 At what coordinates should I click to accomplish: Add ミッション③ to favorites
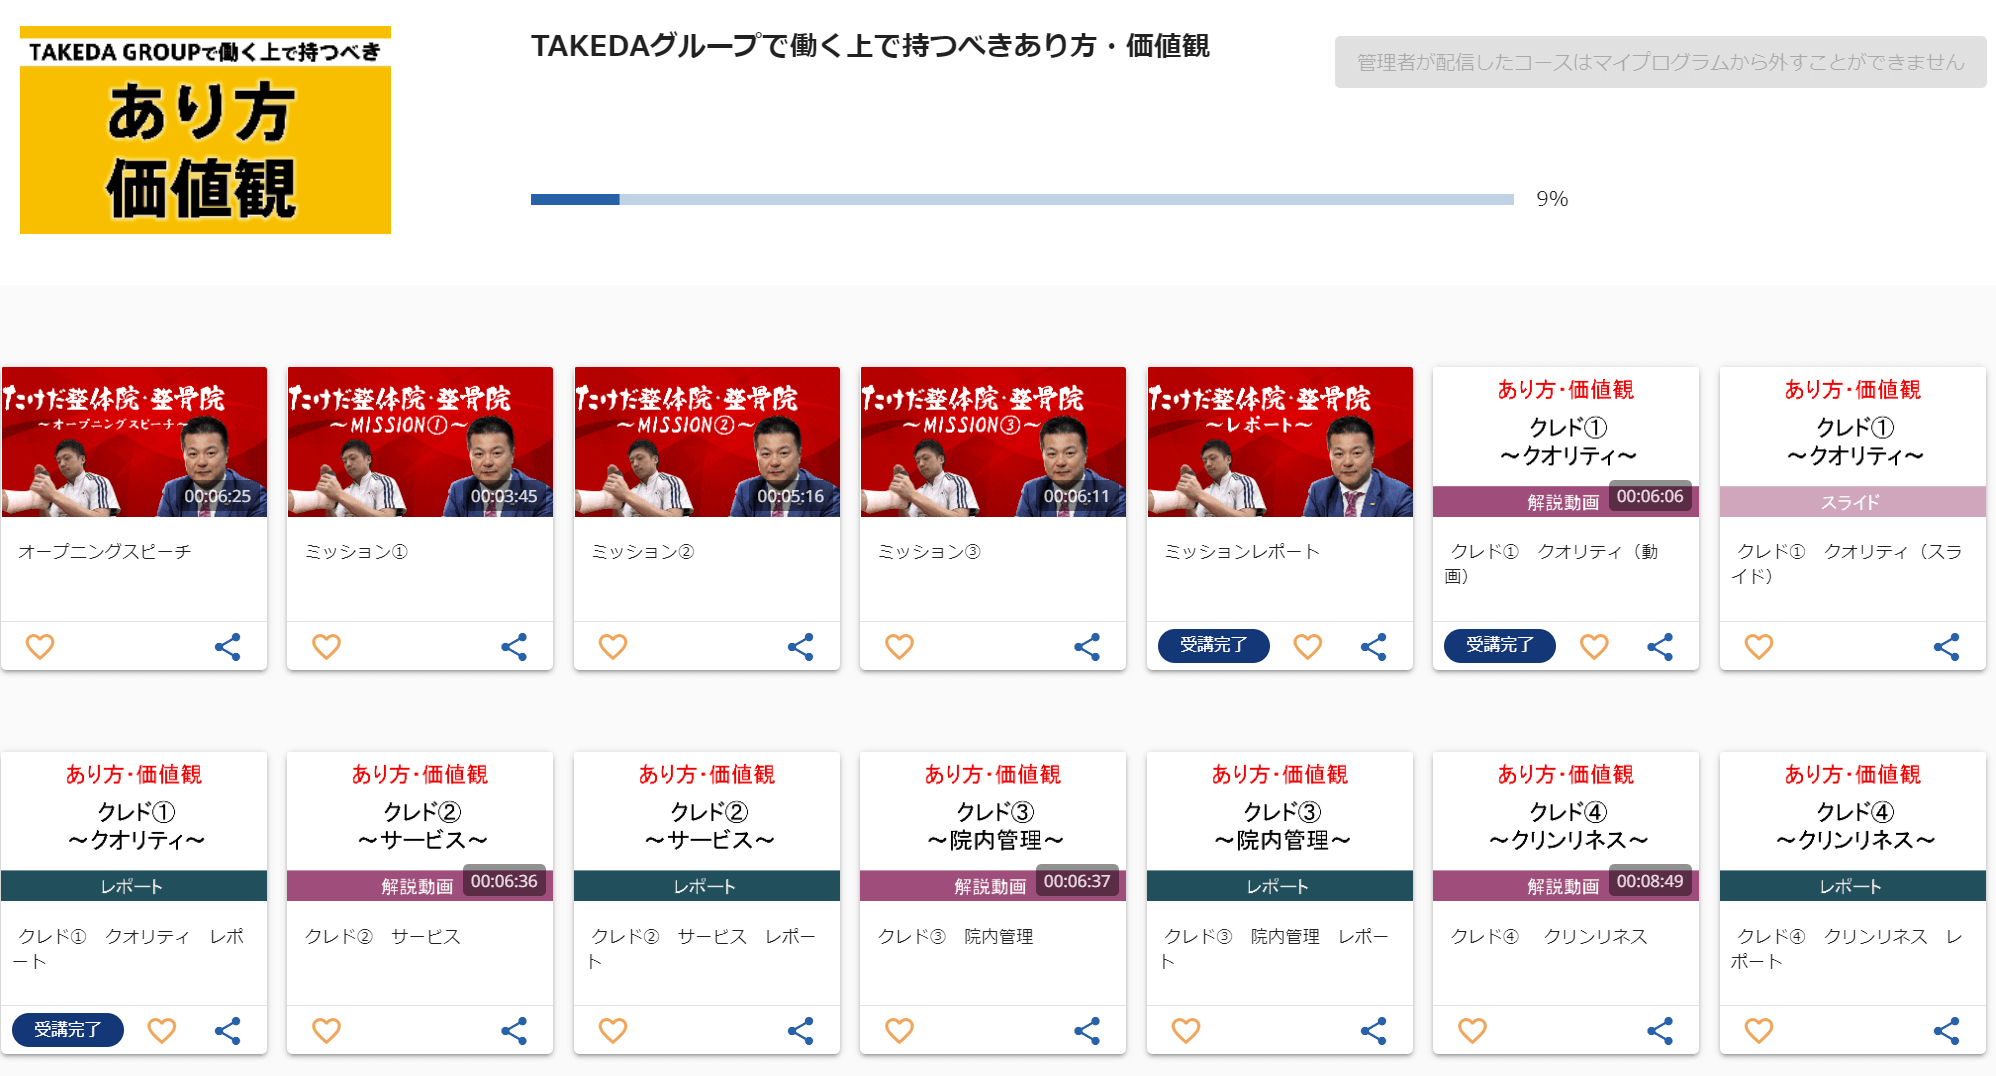pyautogui.click(x=899, y=647)
